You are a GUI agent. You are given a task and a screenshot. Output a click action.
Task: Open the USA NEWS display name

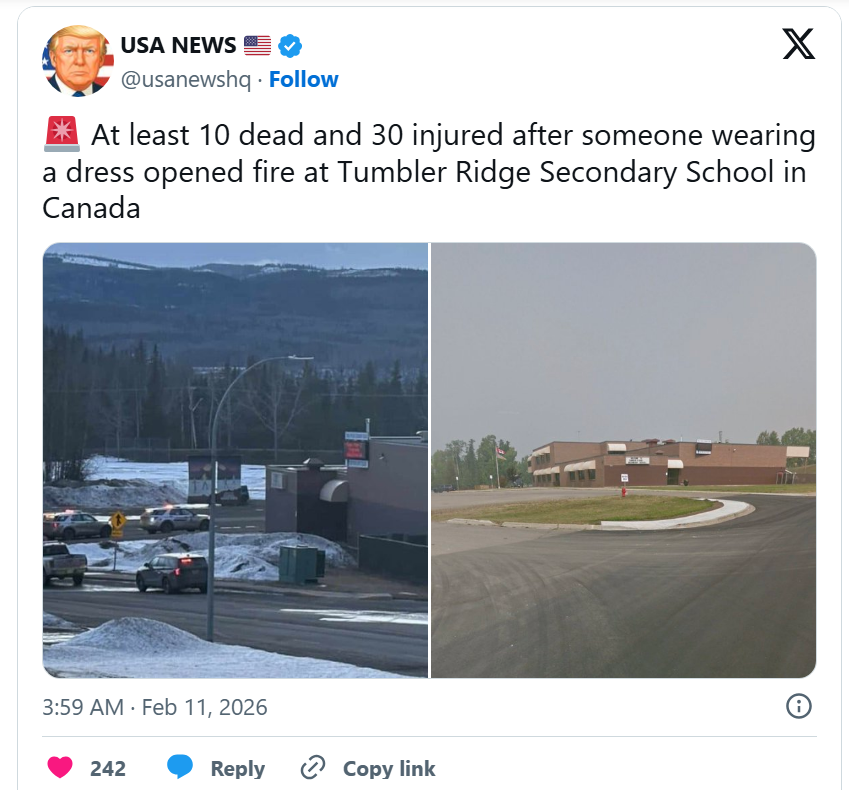[x=178, y=45]
